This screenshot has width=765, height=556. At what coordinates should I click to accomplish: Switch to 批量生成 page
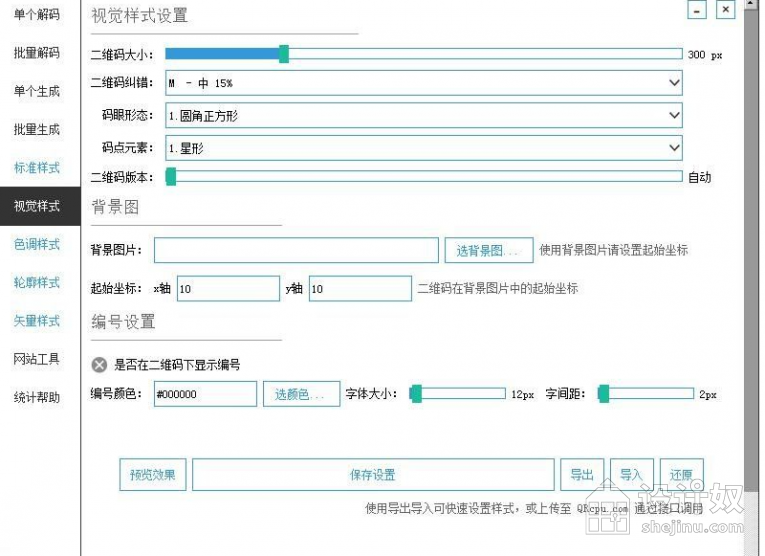click(x=37, y=129)
